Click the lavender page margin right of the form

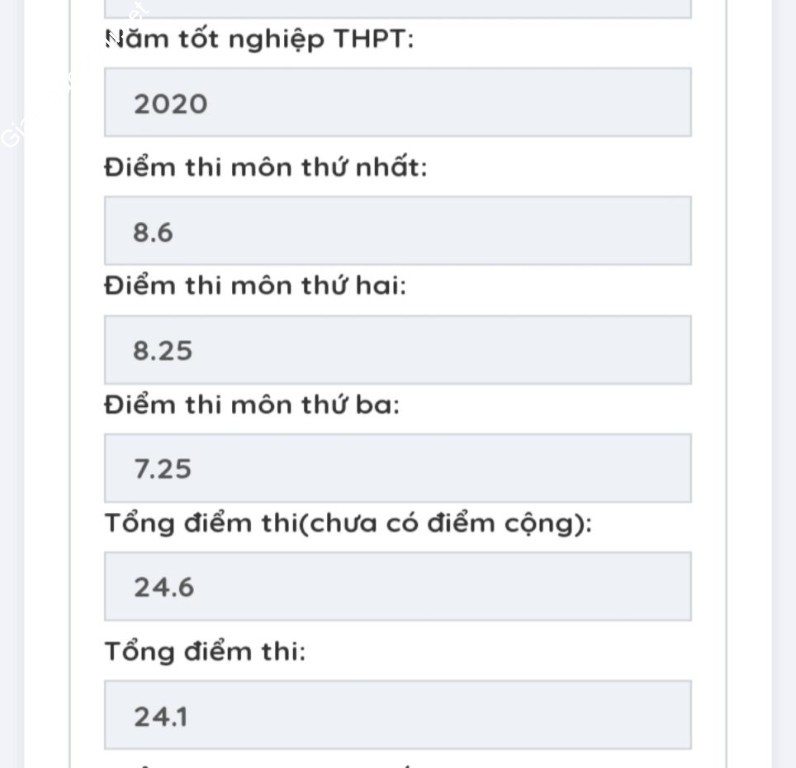[x=783, y=400]
